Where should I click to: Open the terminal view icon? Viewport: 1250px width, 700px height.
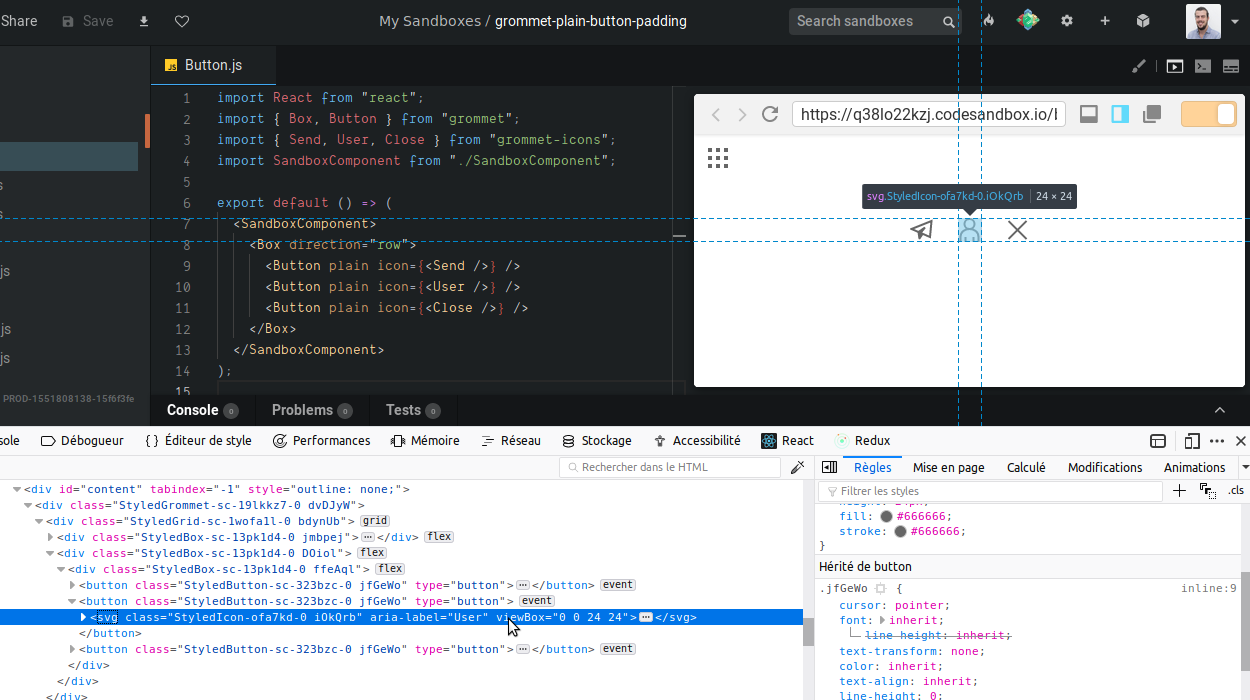pos(1203,66)
